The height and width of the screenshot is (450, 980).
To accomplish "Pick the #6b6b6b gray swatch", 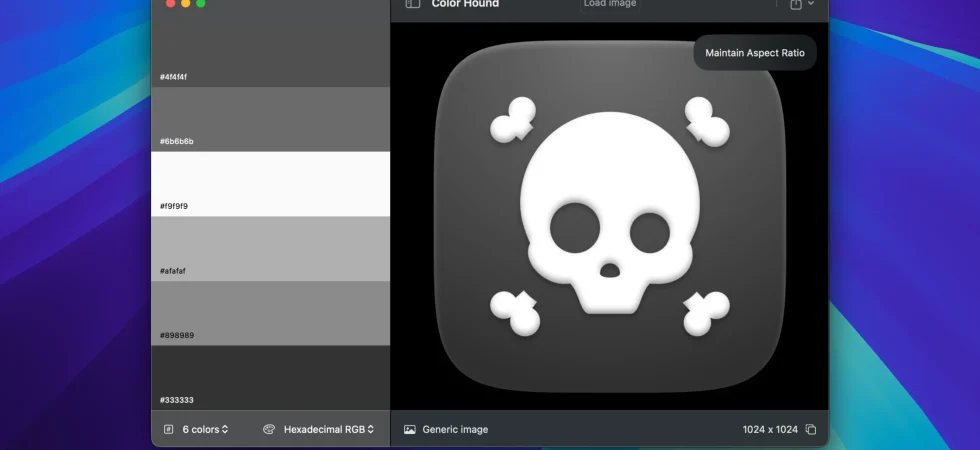I will pyautogui.click(x=271, y=119).
